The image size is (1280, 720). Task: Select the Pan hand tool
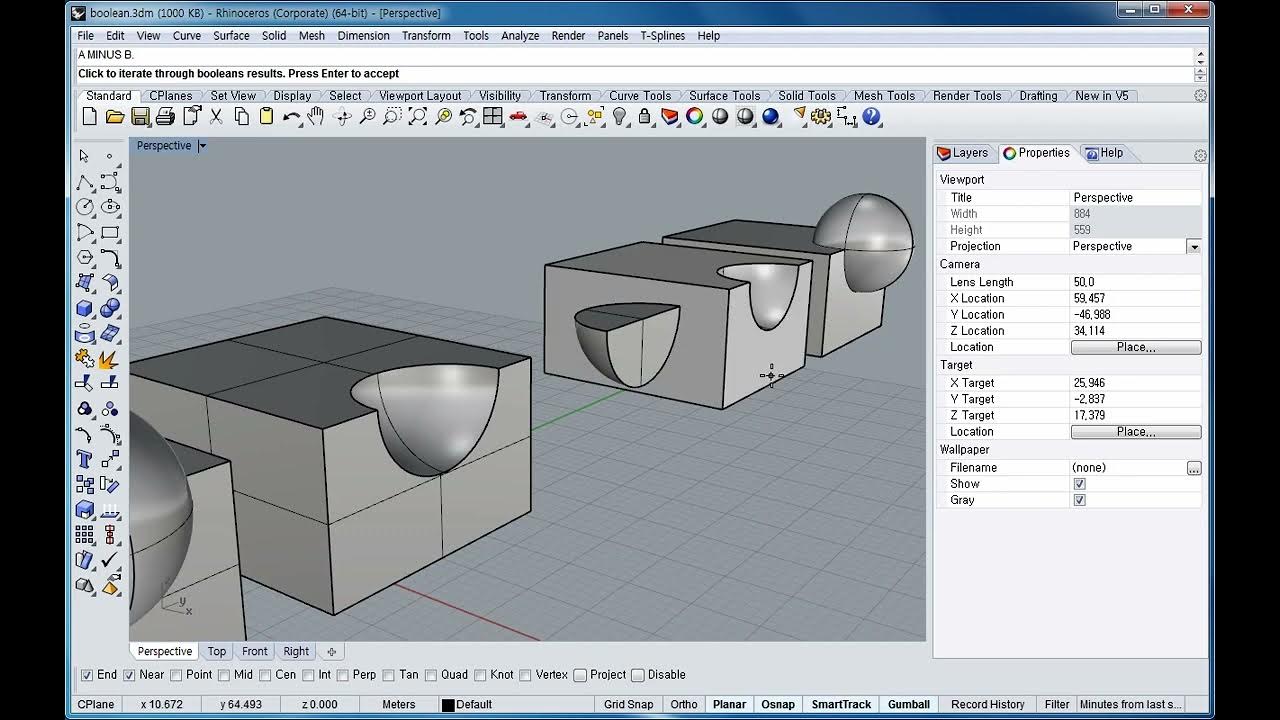317,117
